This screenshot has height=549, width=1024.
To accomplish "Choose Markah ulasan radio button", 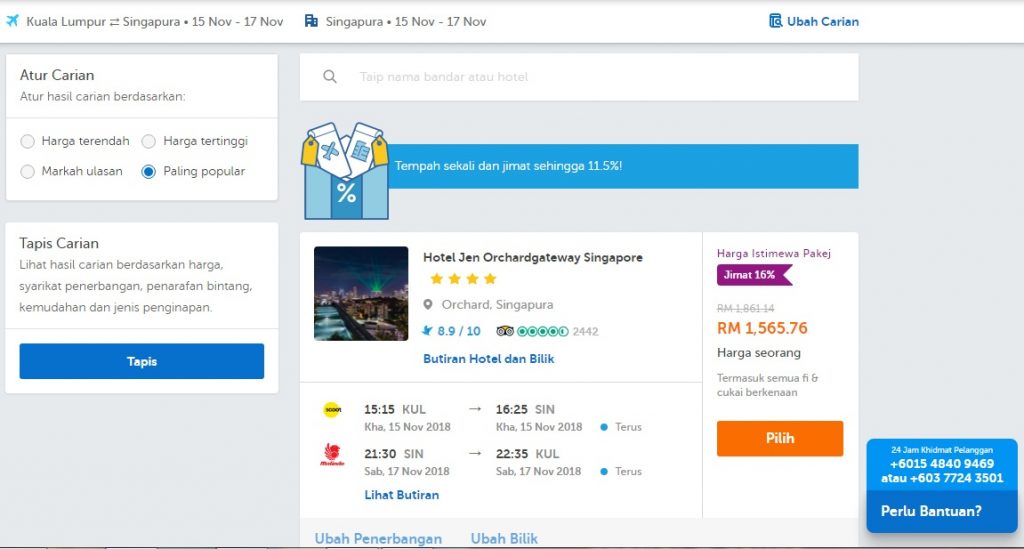I will pos(28,172).
